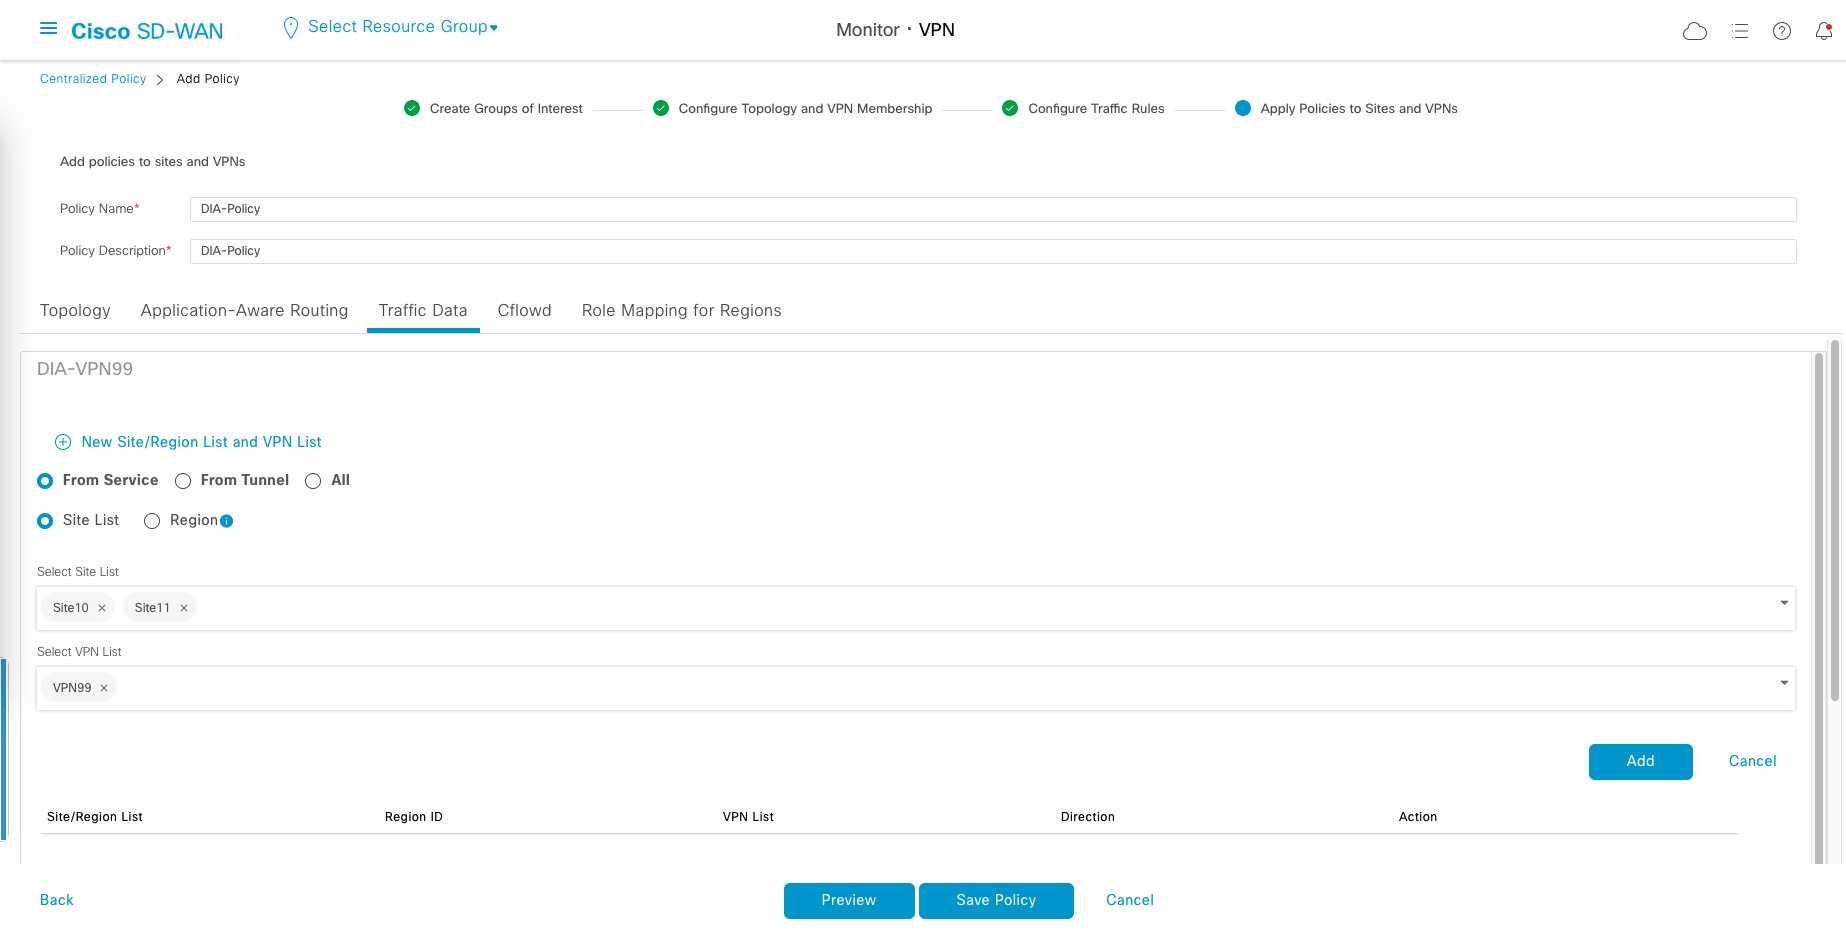The height and width of the screenshot is (931, 1846).
Task: Remove VPN99 from VPN list
Action: (104, 688)
